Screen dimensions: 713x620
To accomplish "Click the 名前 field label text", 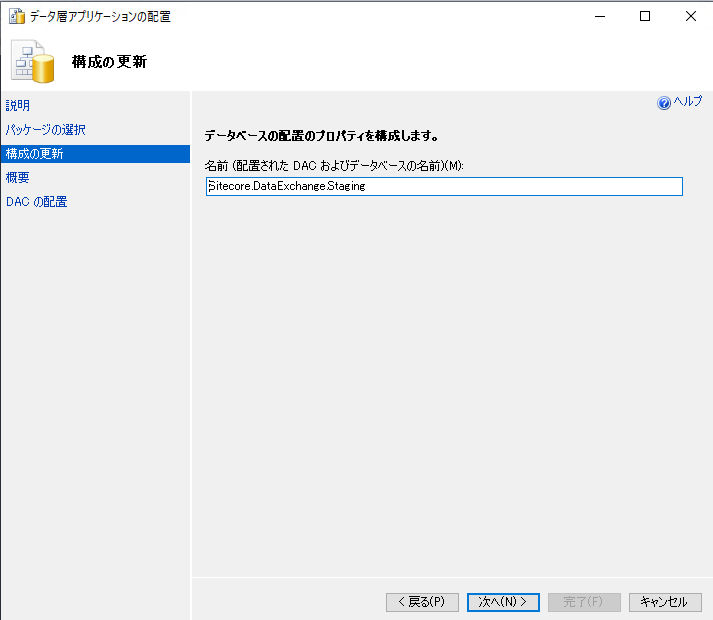I will click(x=334, y=166).
